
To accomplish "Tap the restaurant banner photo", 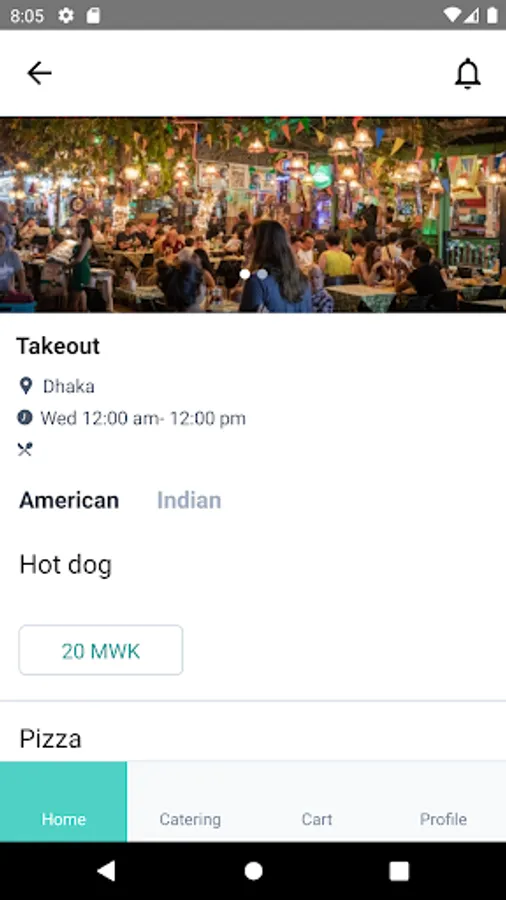I will tap(253, 215).
